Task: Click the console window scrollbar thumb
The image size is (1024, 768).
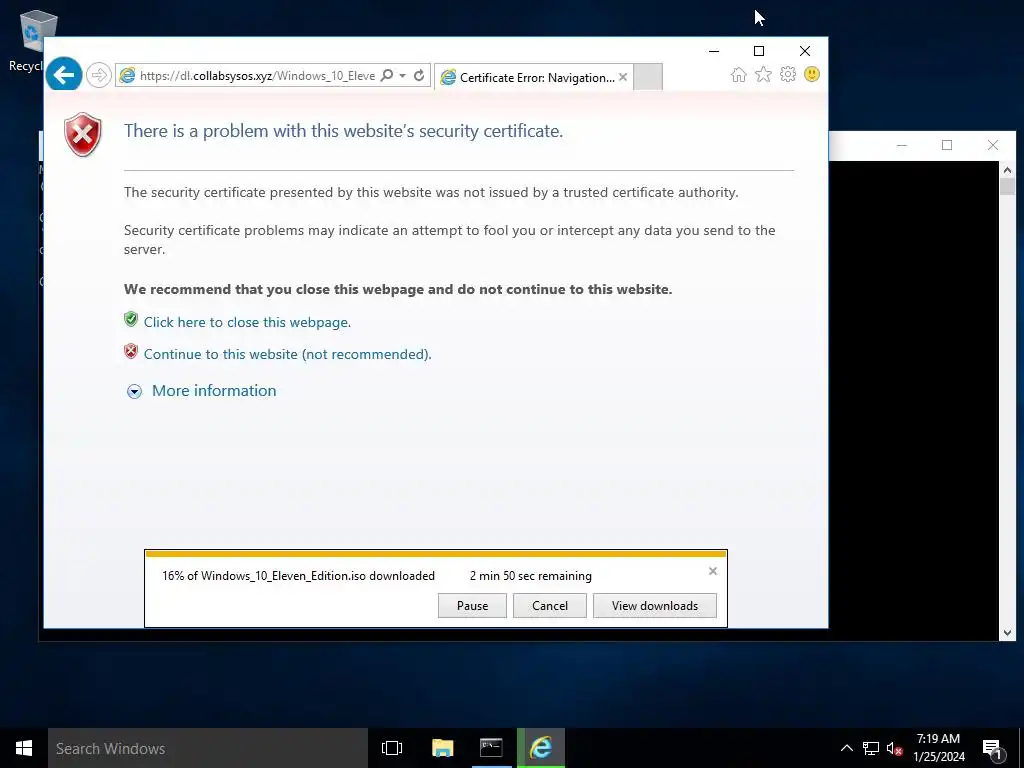Action: click(x=1007, y=186)
